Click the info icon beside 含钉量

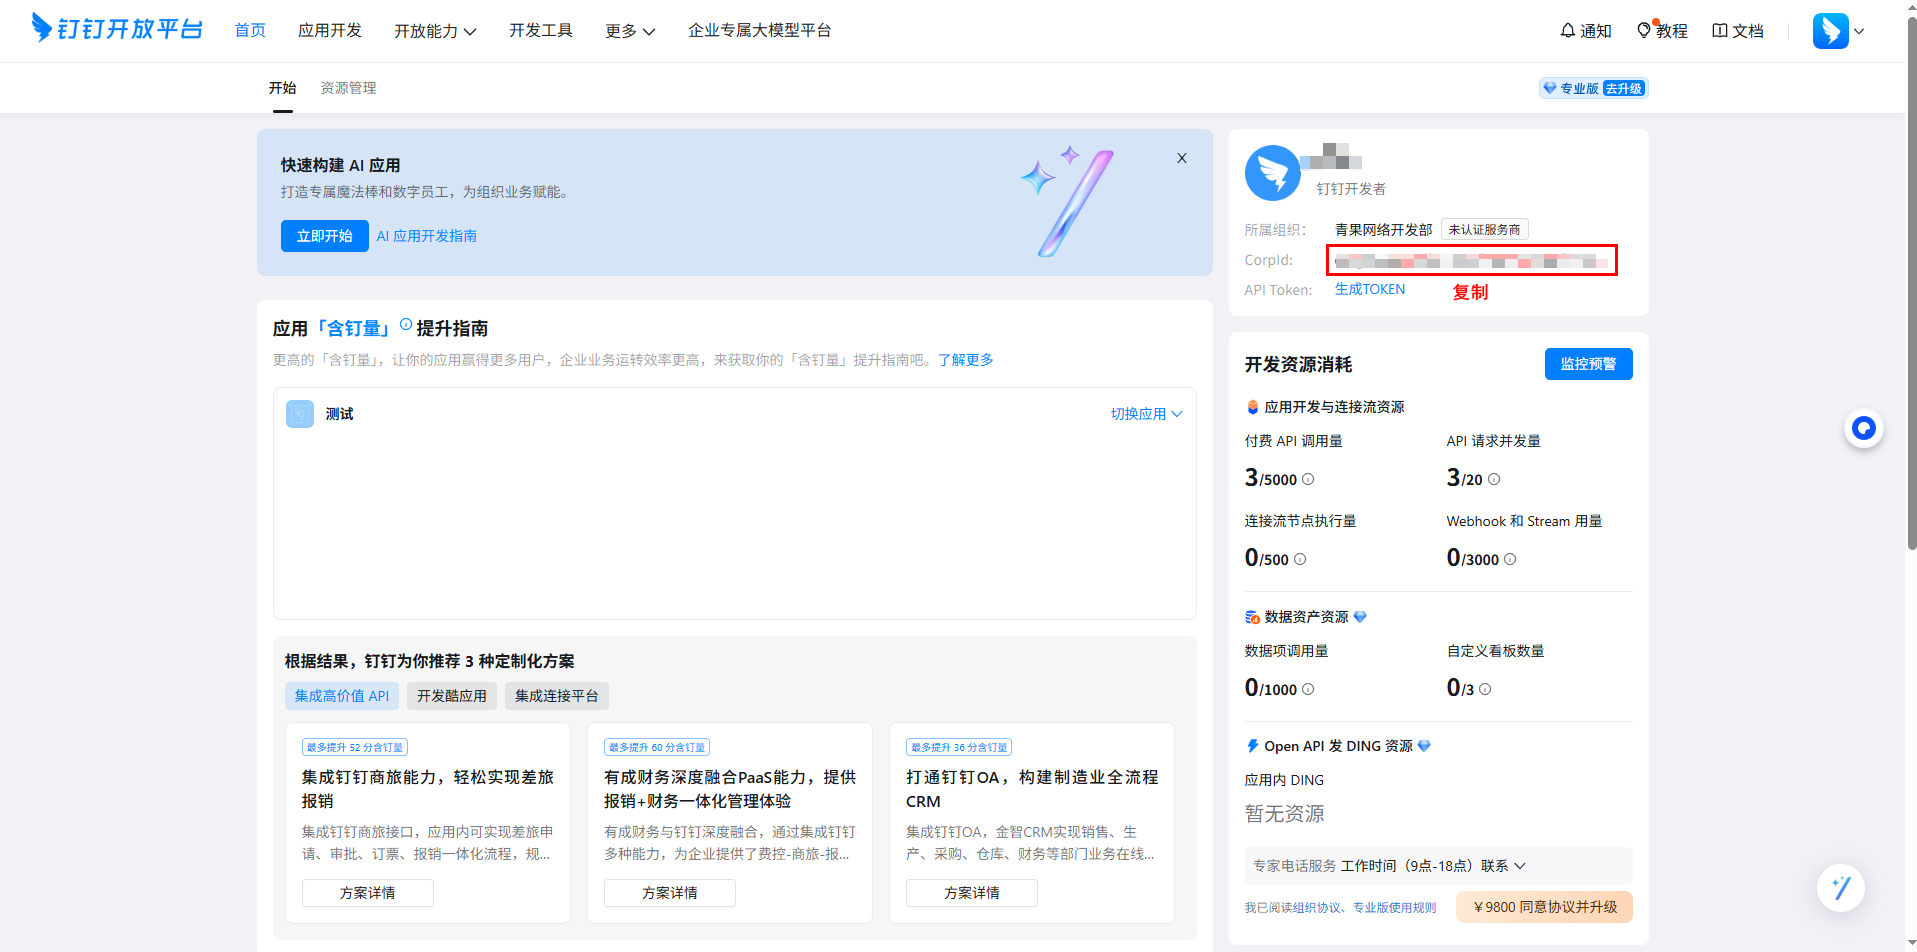click(x=406, y=324)
